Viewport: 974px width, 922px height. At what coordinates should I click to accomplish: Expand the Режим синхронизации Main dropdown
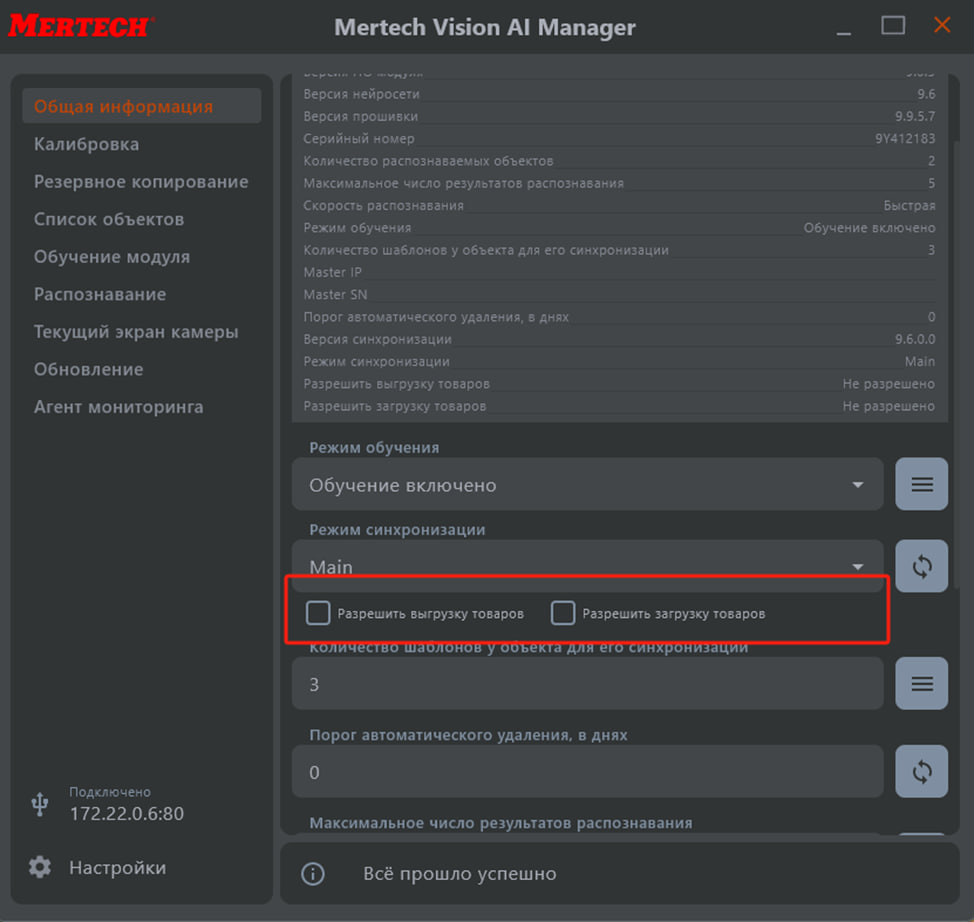(x=587, y=566)
